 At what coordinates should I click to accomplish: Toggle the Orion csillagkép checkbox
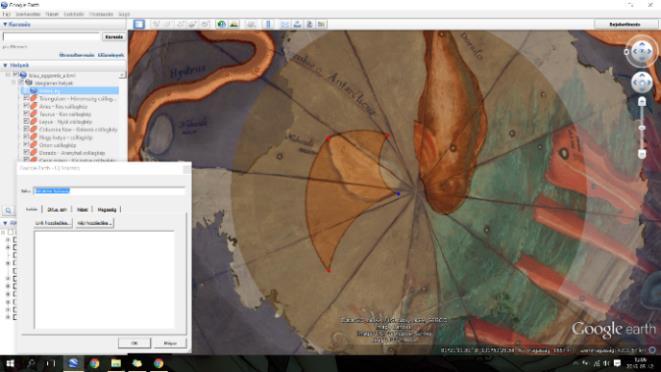coord(26,145)
